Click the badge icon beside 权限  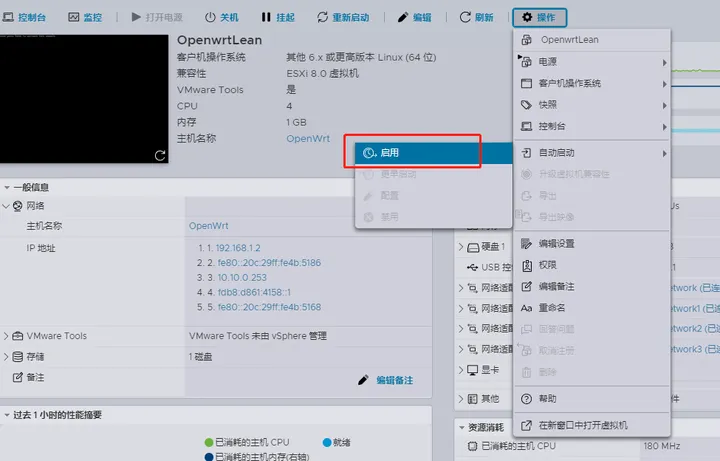point(527,265)
